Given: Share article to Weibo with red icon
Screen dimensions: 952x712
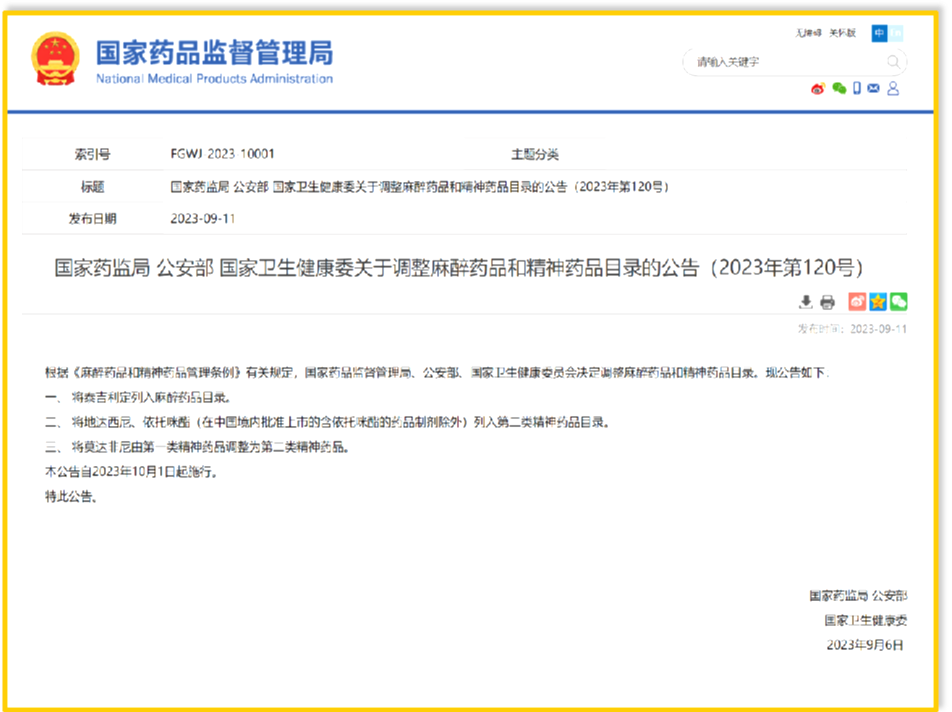Looking at the screenshot, I should coord(857,302).
